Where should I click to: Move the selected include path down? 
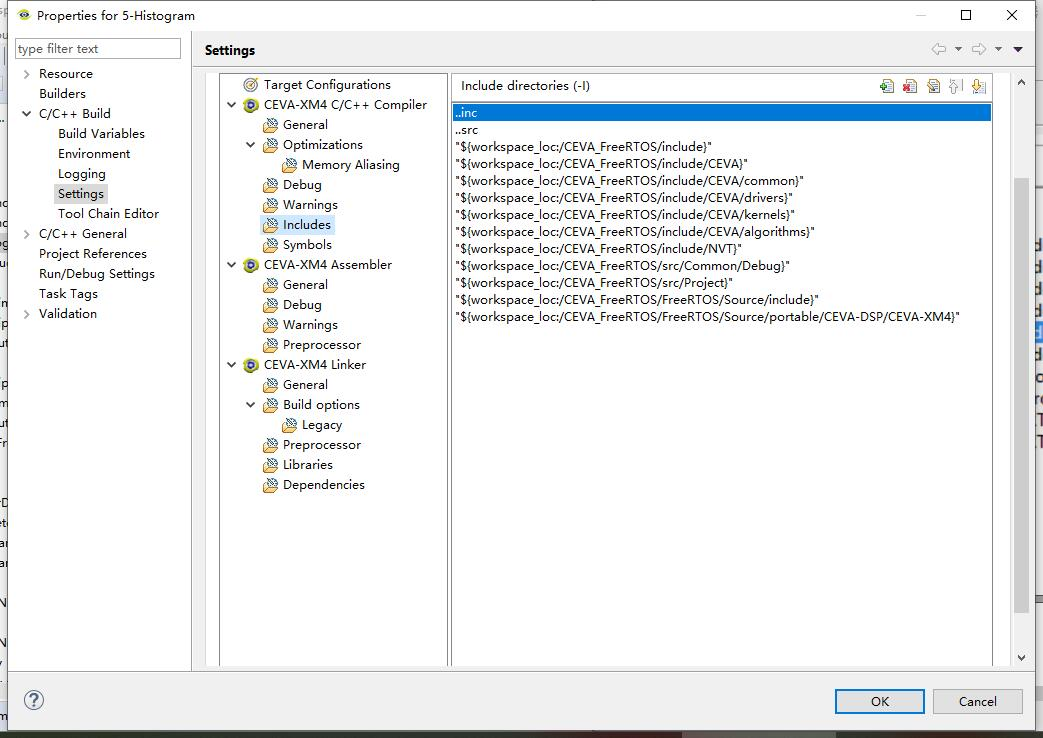[979, 86]
